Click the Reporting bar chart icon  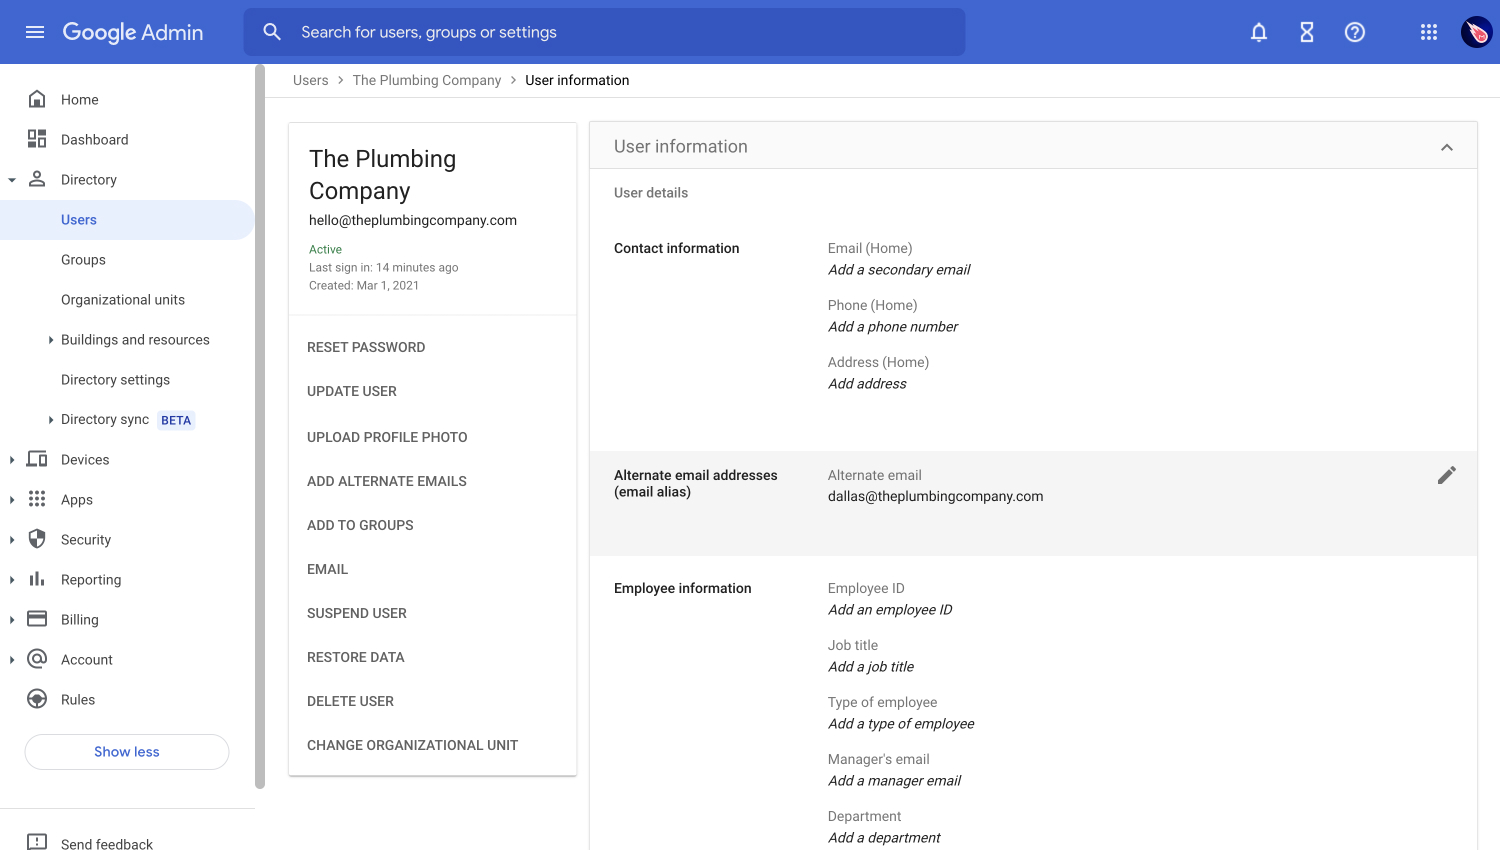(x=37, y=579)
